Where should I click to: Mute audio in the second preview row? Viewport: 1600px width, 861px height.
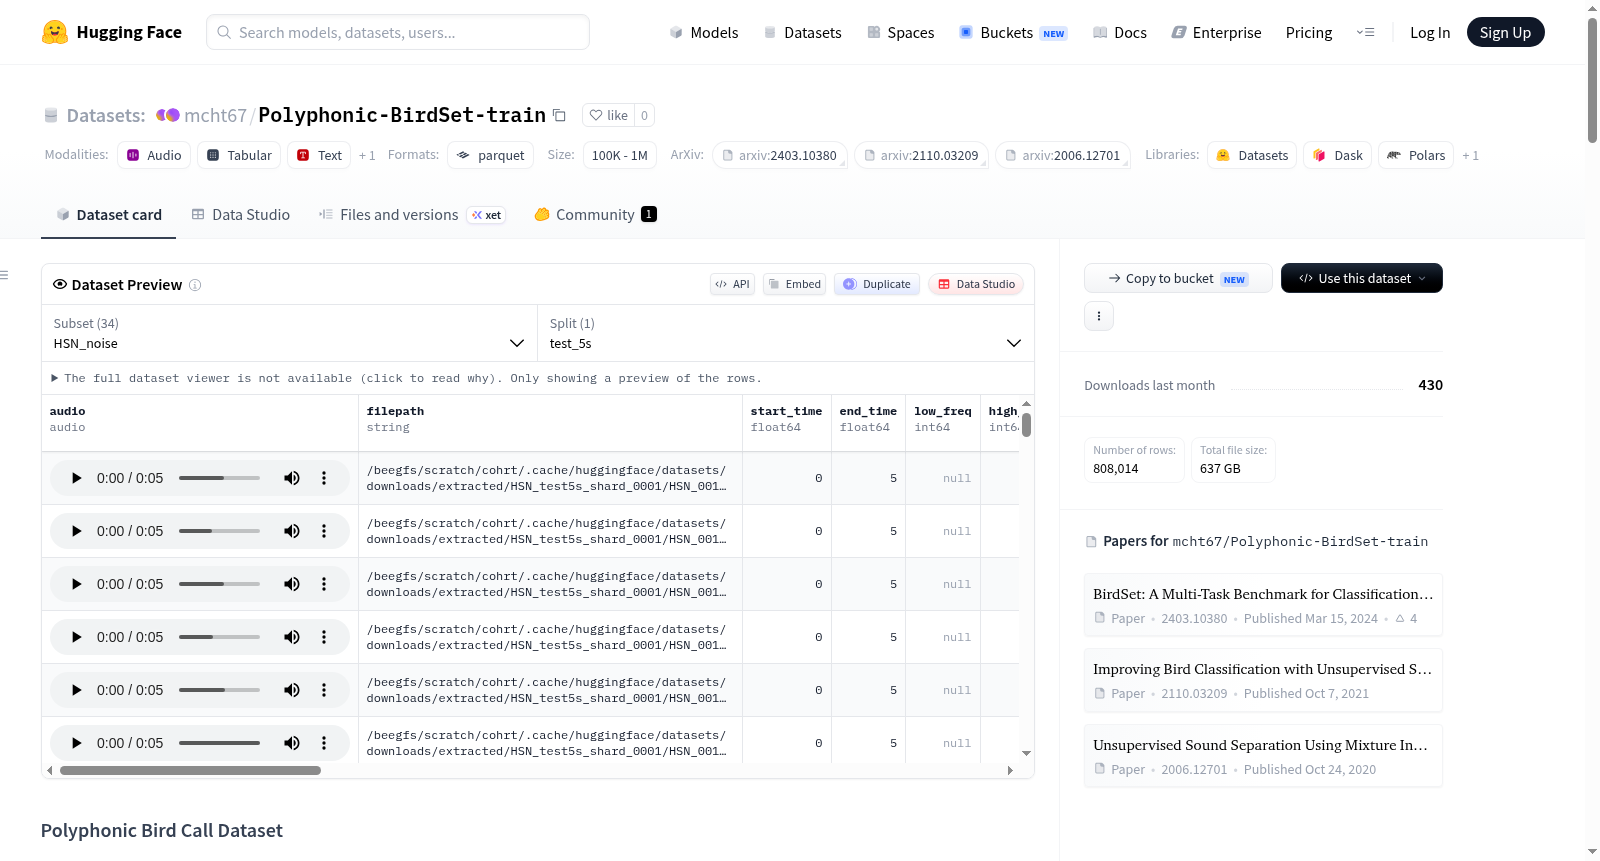coord(292,531)
